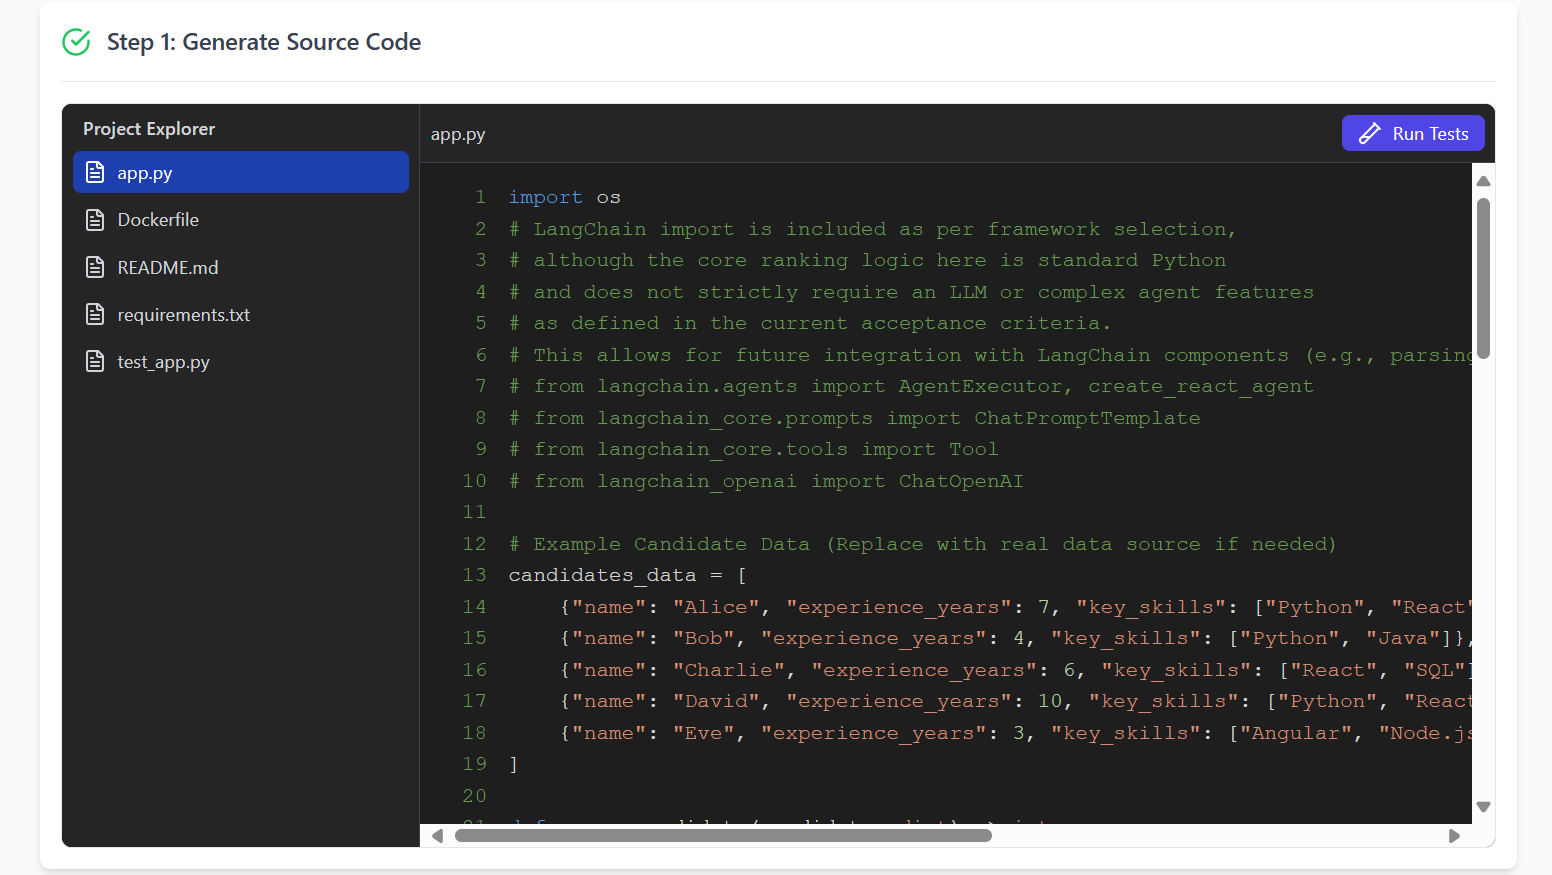Viewport: 1552px width, 875px height.
Task: Click the requirements.txt file icon
Action: [x=95, y=315]
